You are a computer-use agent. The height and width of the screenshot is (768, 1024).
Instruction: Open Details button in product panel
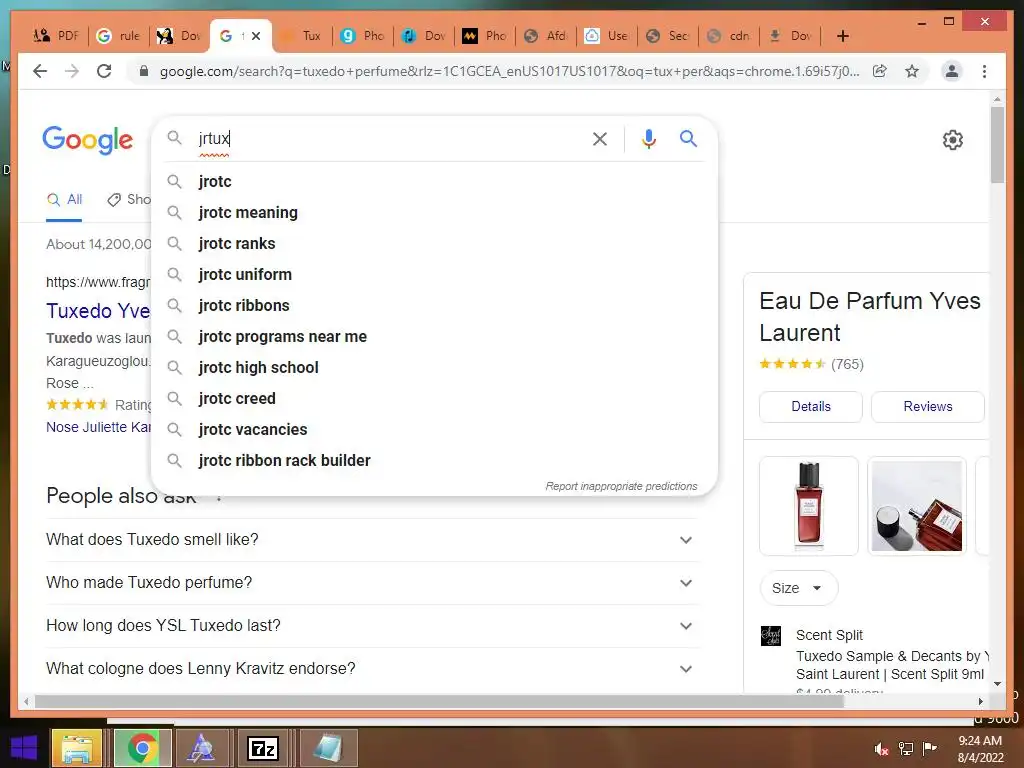(810, 406)
